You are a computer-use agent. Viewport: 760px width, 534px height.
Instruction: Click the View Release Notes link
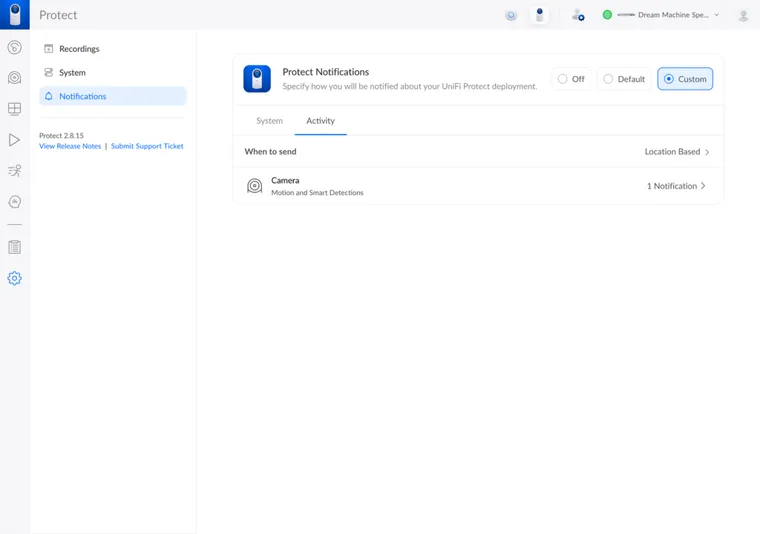70,146
